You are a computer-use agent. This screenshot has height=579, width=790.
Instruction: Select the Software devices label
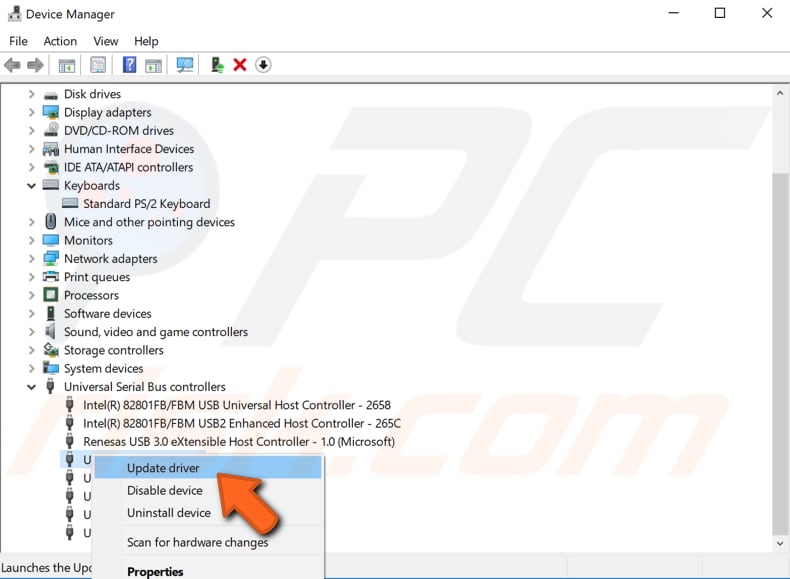pyautogui.click(x=107, y=313)
